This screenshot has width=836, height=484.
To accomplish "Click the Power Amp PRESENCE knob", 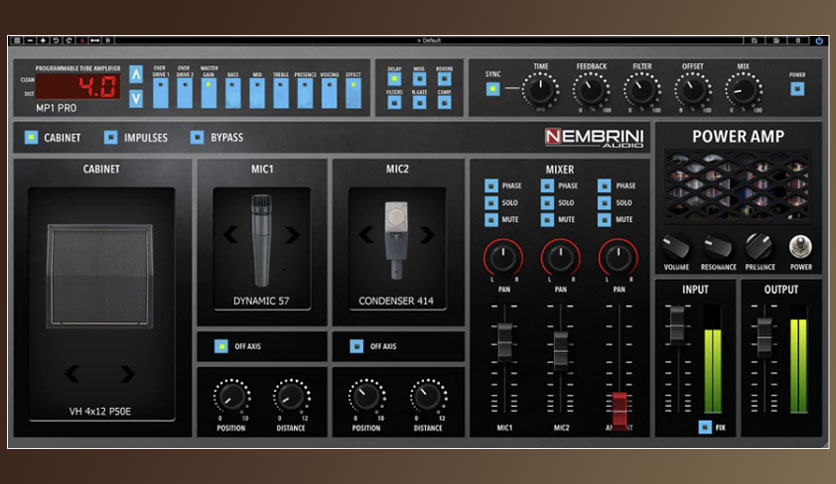I will click(x=759, y=246).
